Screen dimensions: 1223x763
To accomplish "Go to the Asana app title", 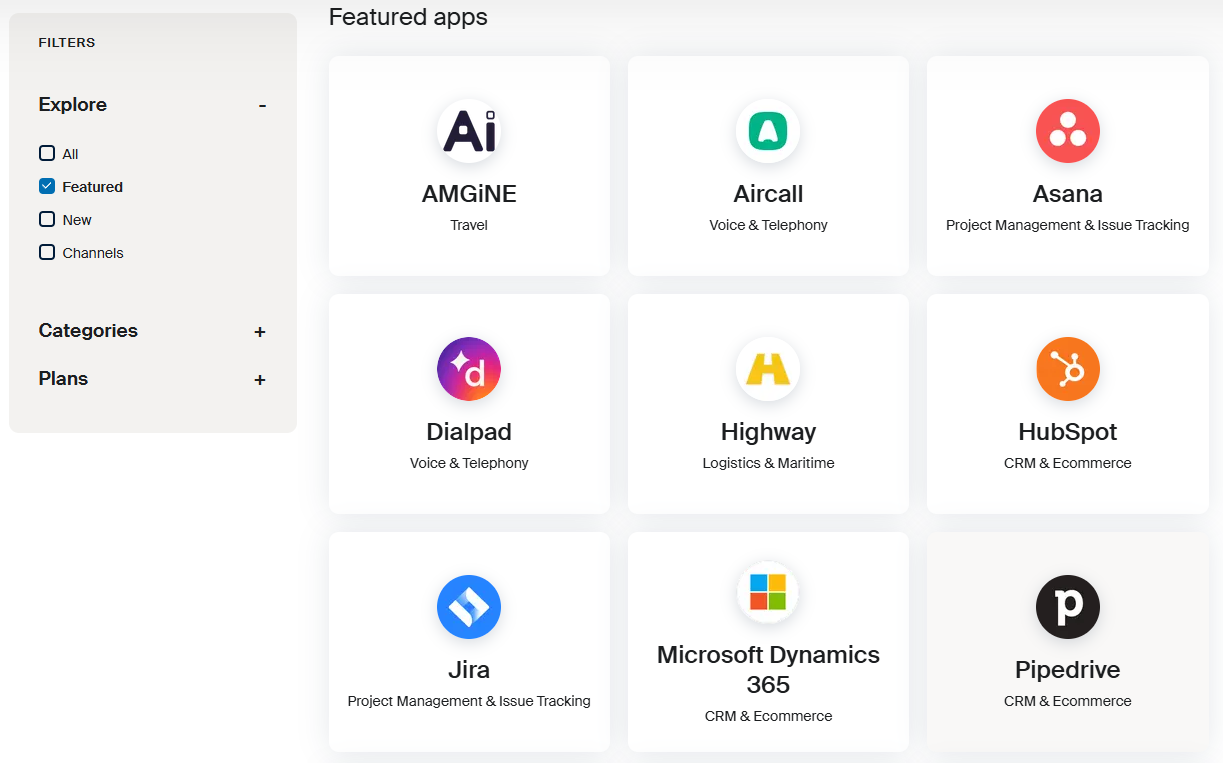I will (1068, 194).
